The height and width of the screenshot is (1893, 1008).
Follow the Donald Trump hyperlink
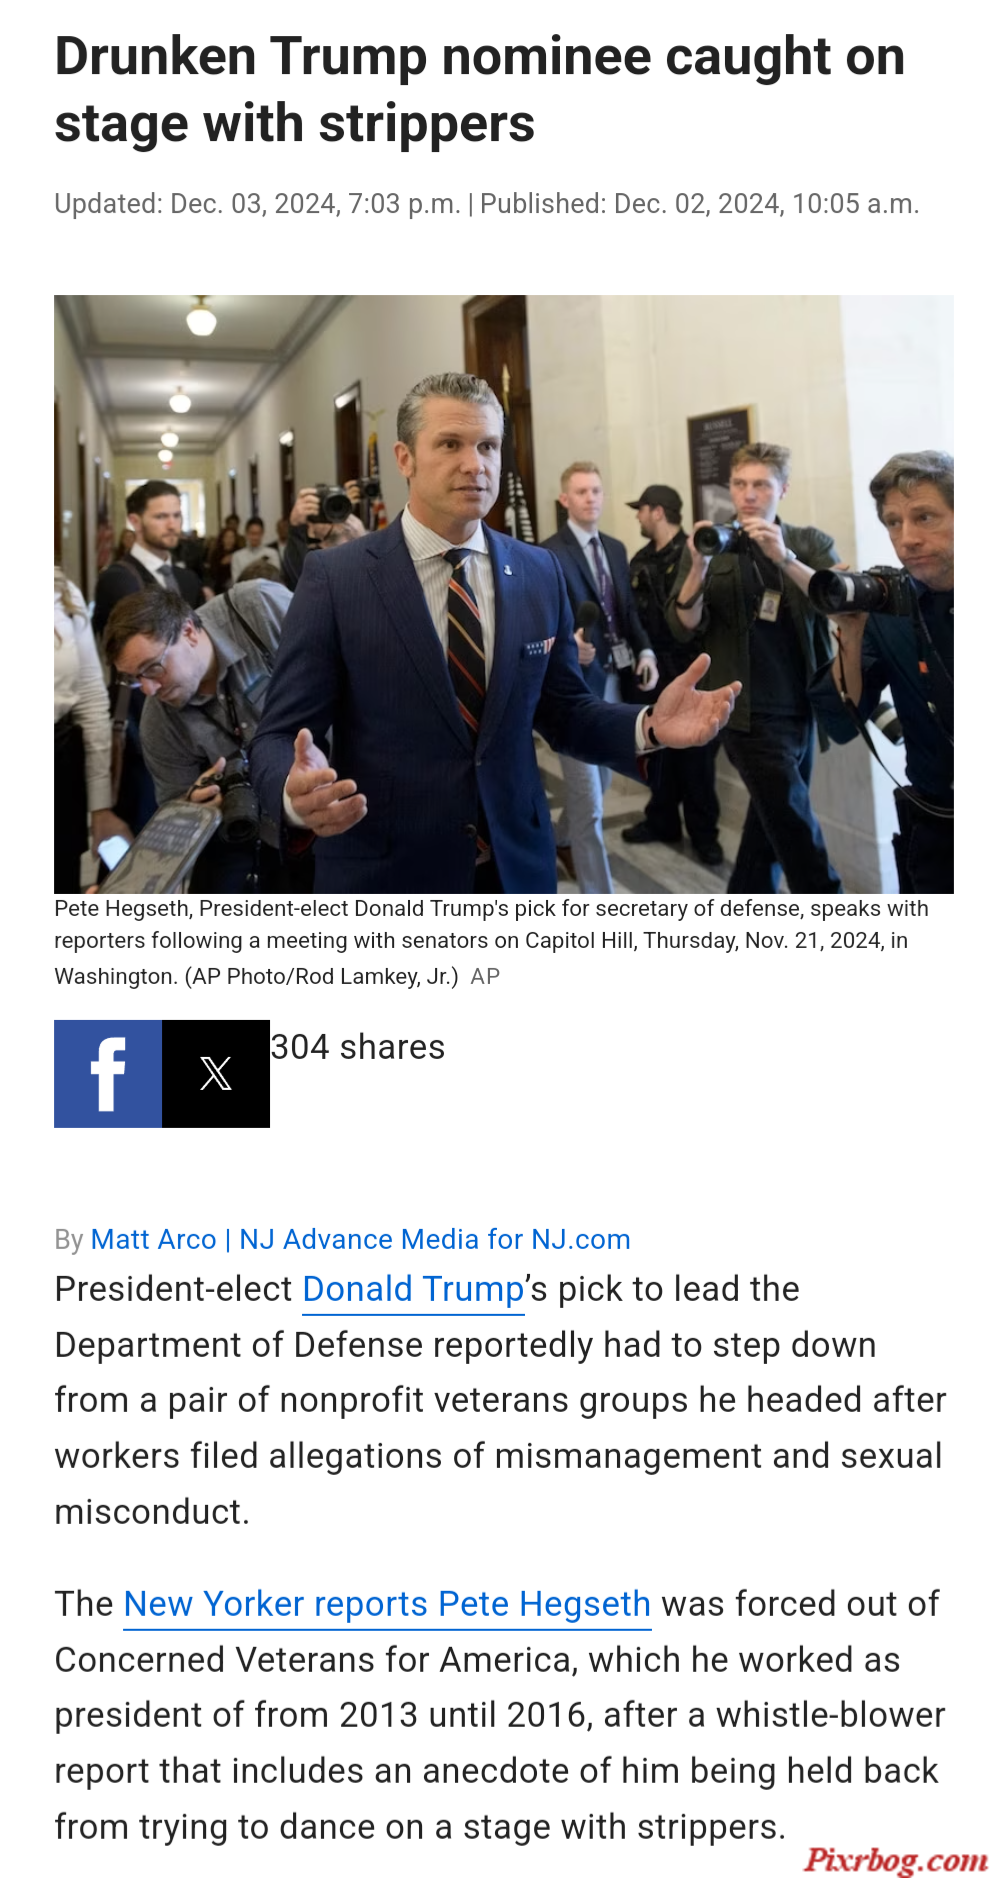pyautogui.click(x=413, y=1290)
